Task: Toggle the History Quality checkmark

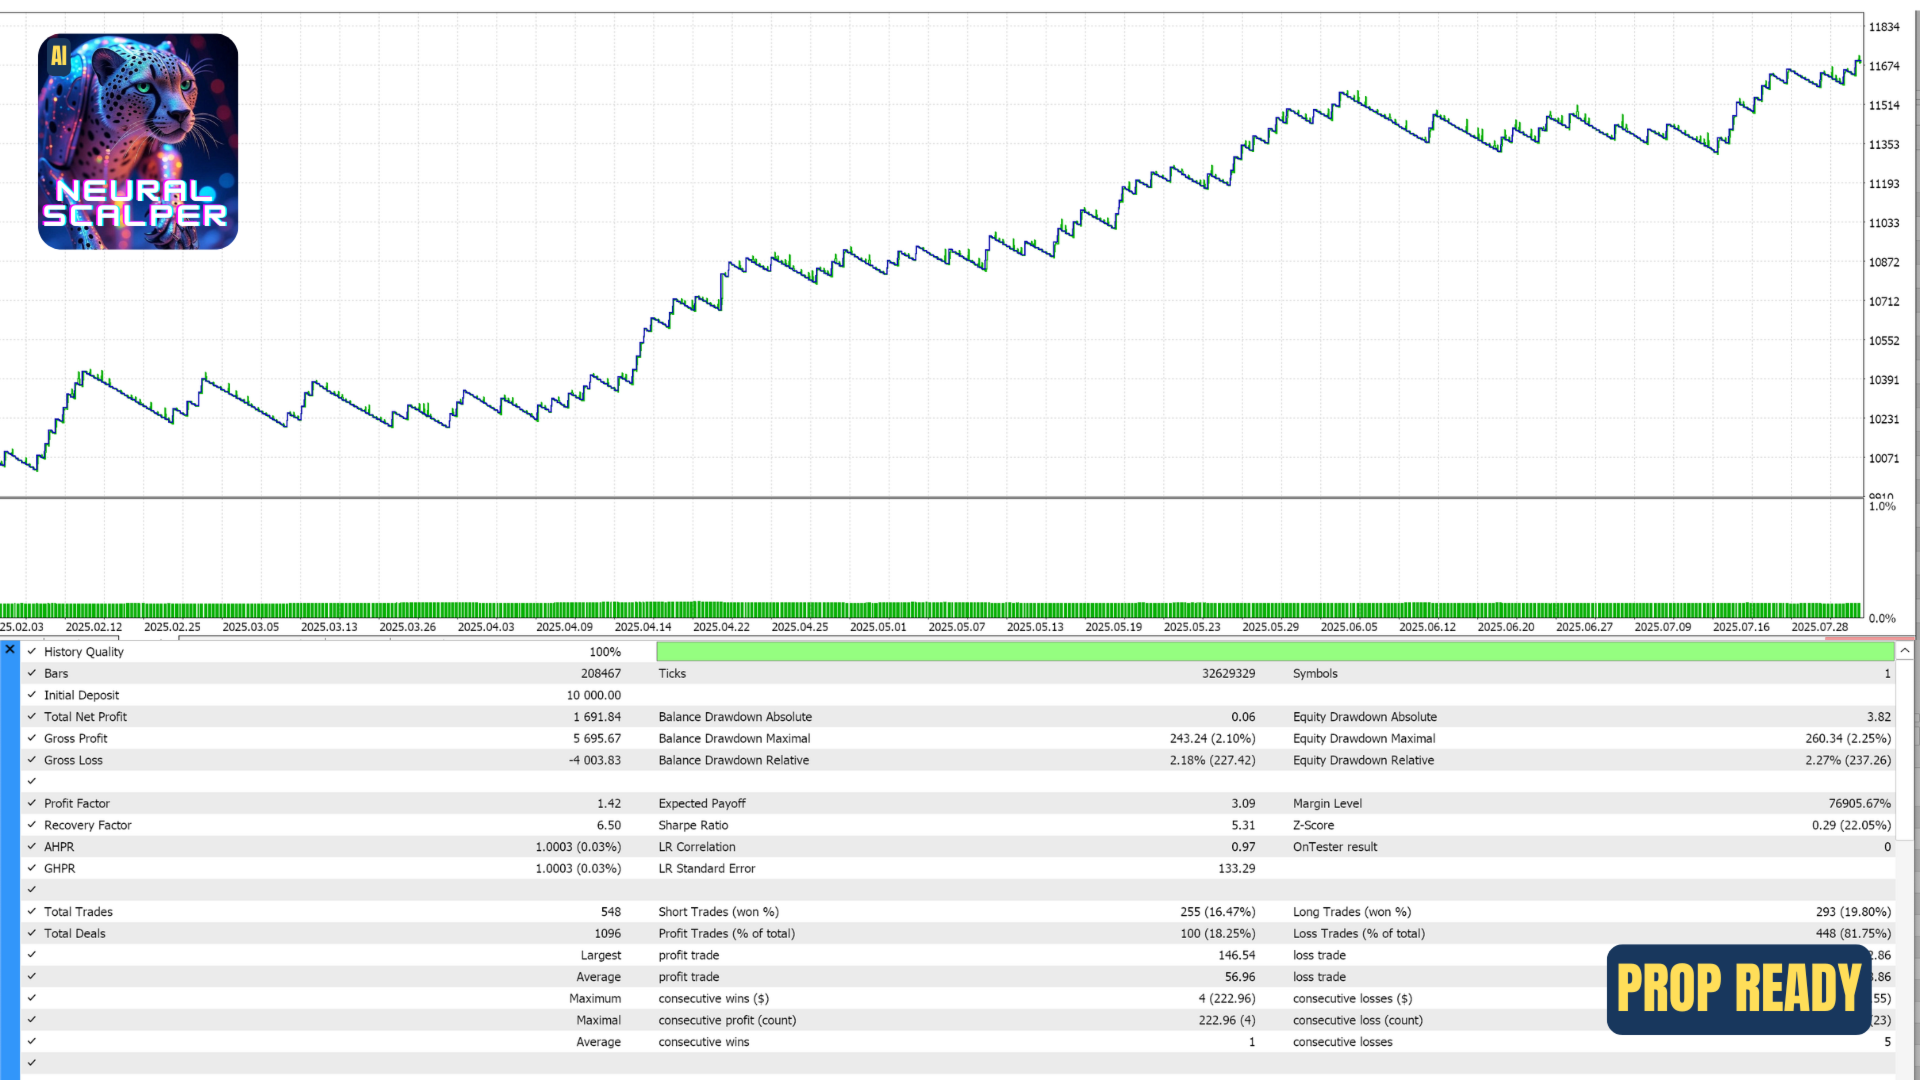Action: coord(32,651)
